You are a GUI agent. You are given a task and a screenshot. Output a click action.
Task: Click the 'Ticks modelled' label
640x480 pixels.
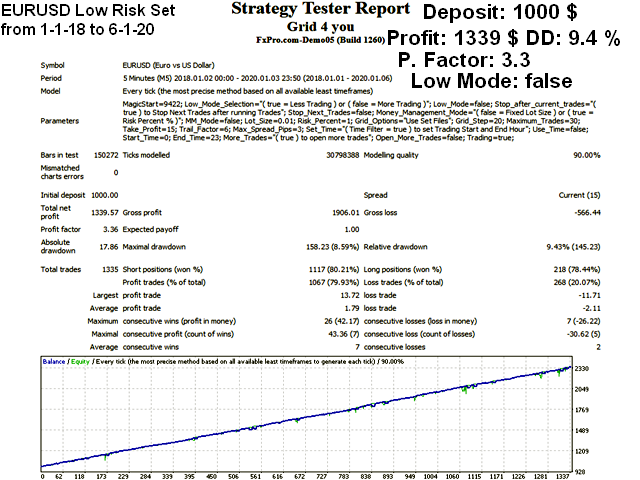(146, 155)
